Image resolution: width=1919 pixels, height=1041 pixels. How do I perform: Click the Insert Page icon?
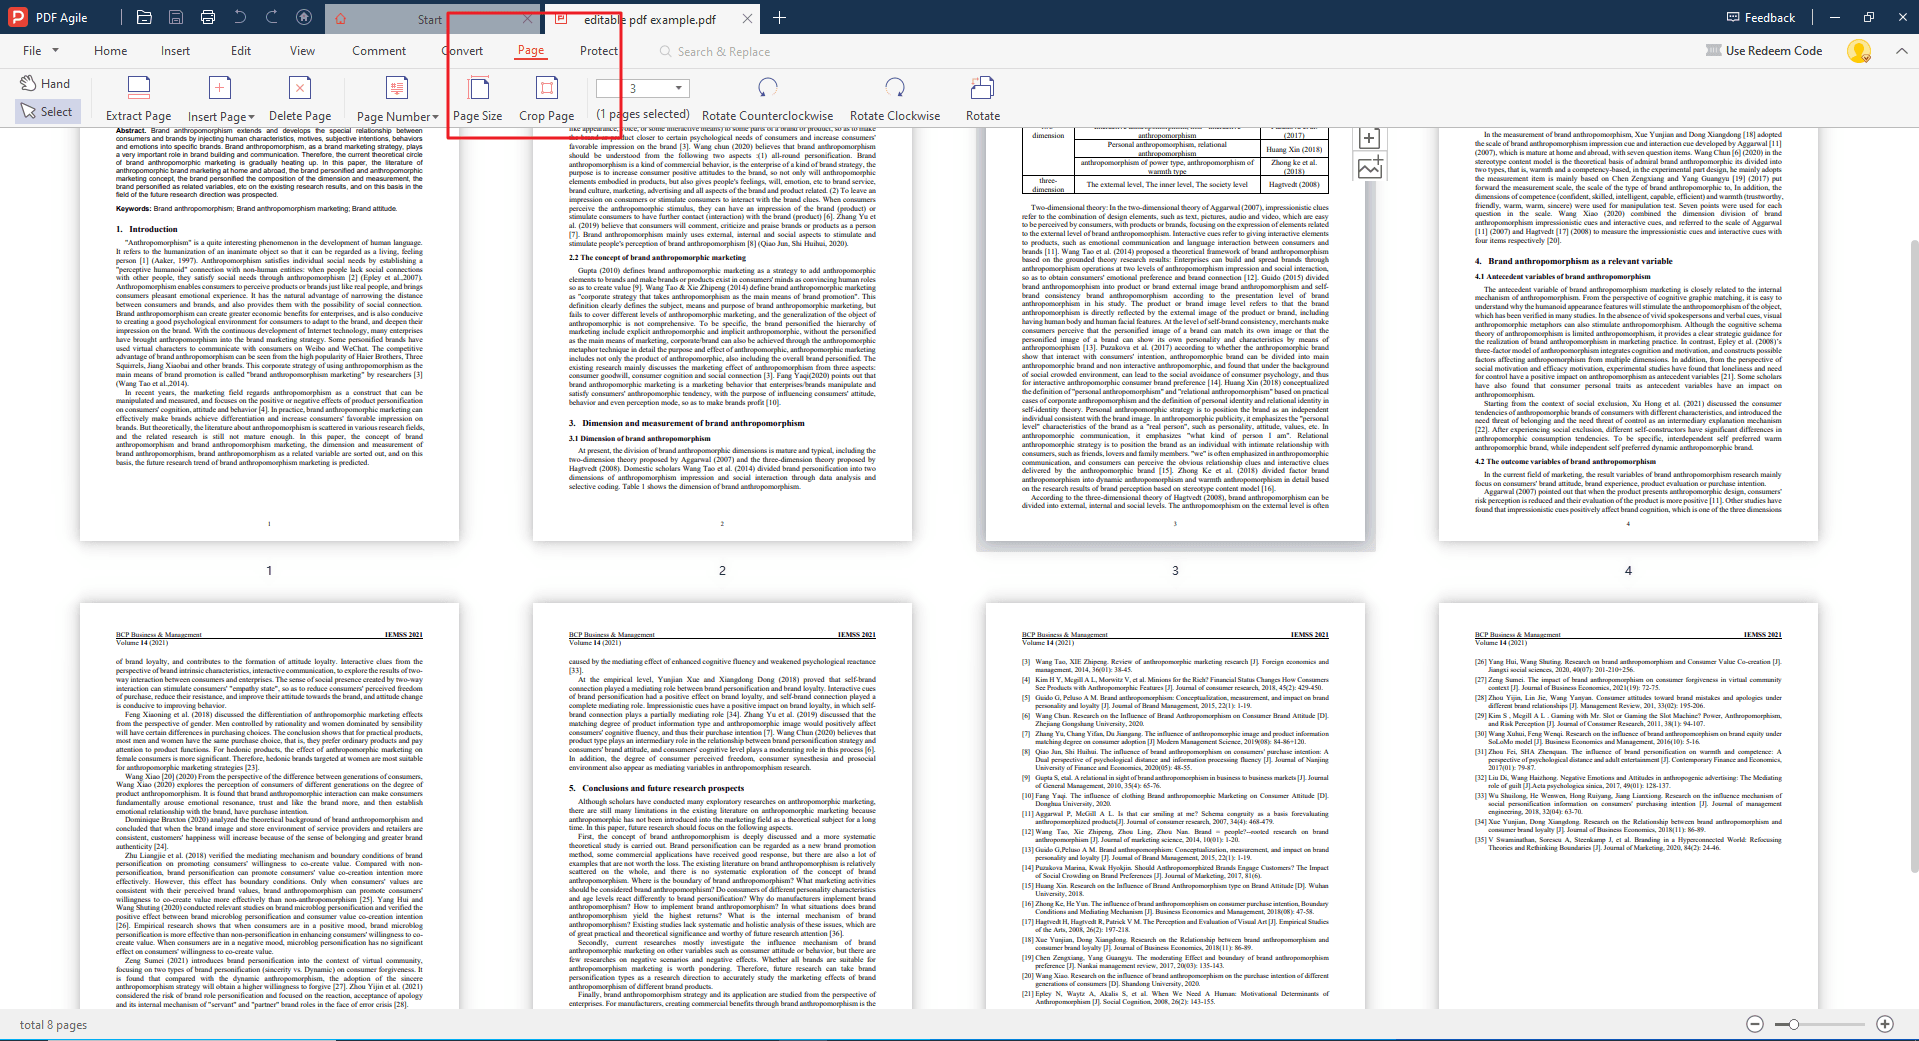220,88
